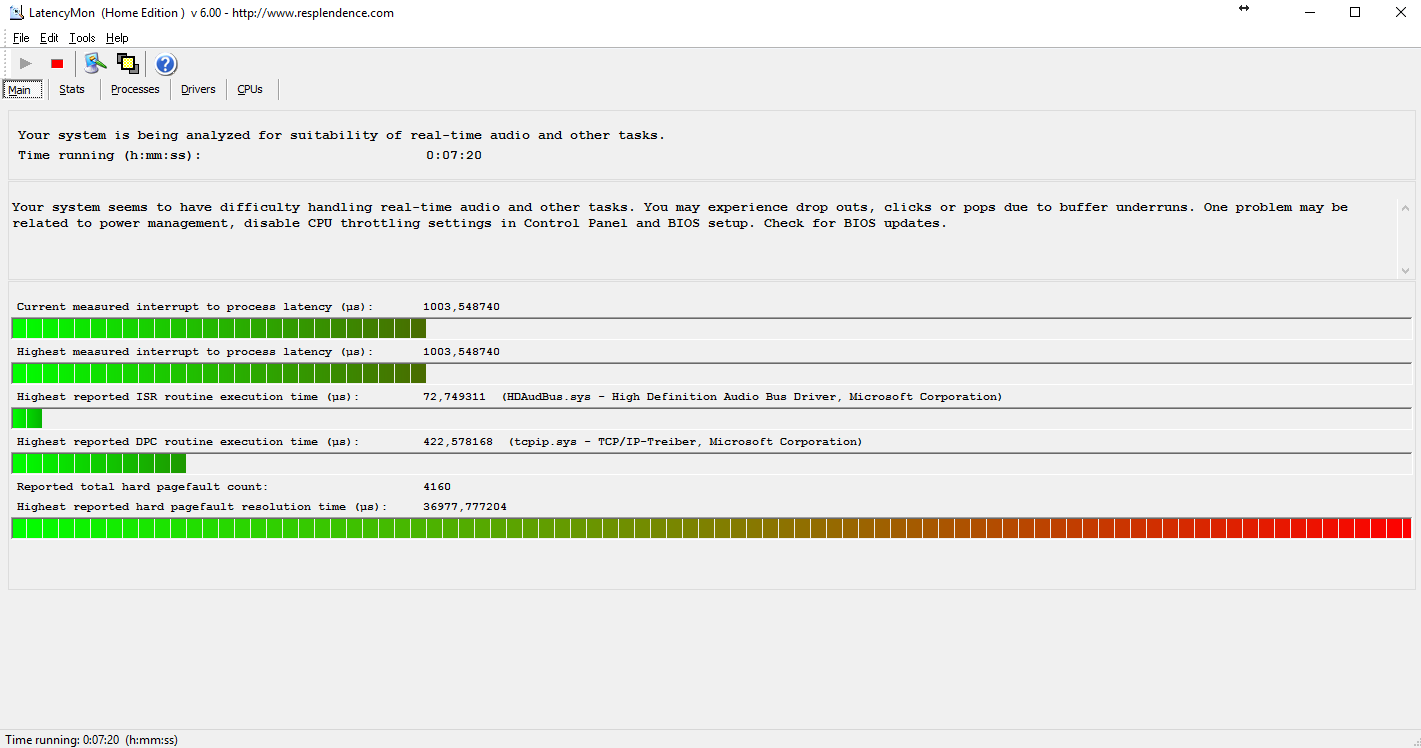Switch to the Stats tab
The width and height of the screenshot is (1421, 748).
coord(72,89)
